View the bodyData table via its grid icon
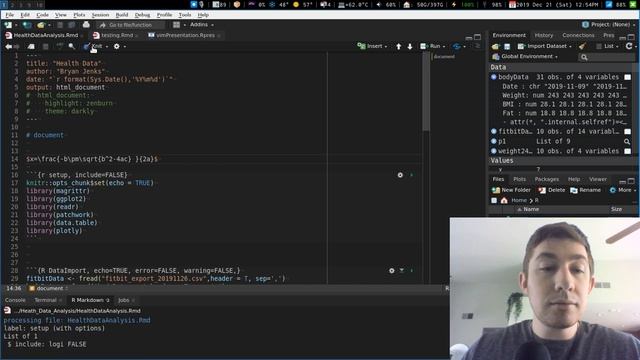The image size is (640, 360). [x=628, y=77]
